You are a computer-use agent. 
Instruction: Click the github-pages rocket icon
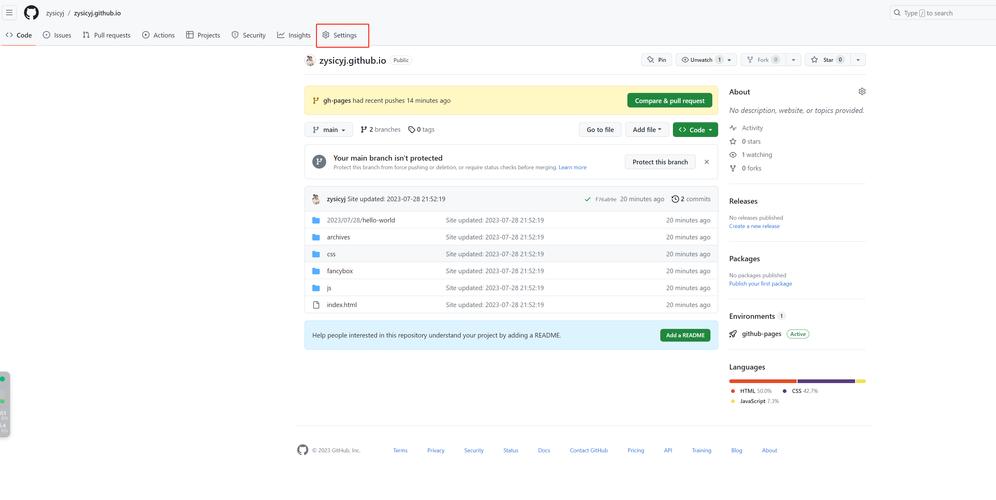(733, 334)
